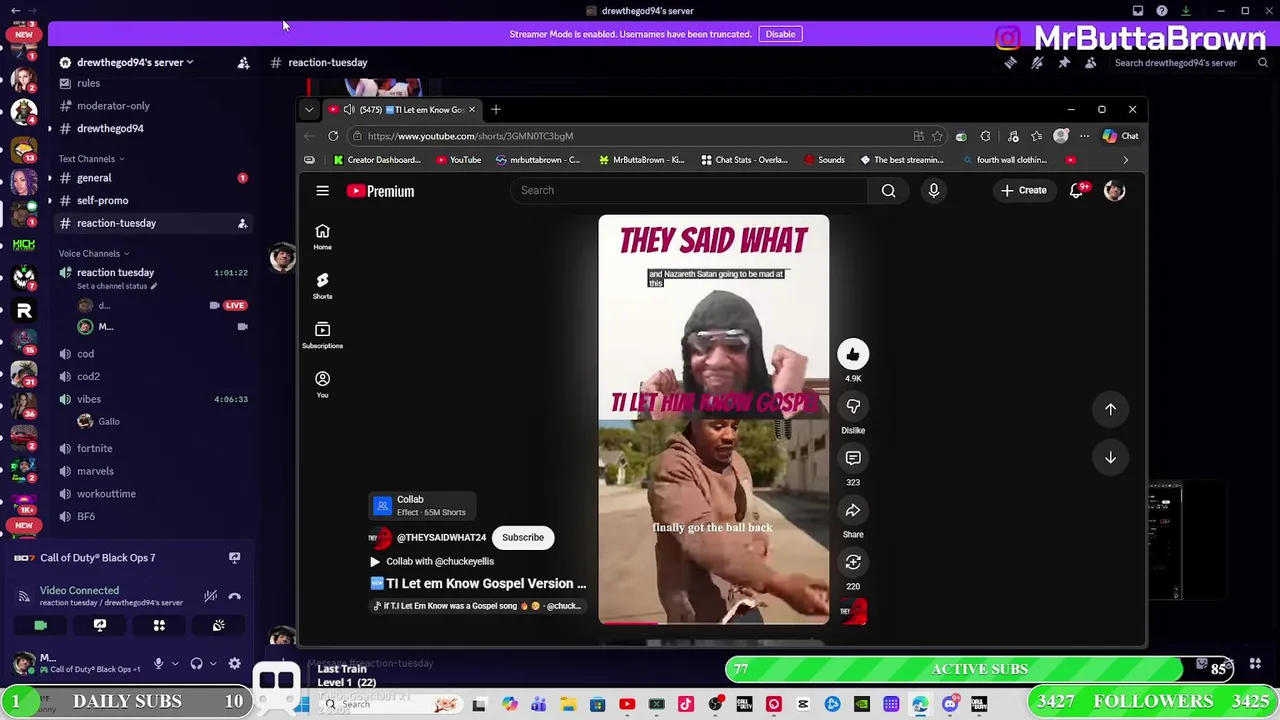Toggle Discord screen share button
1280x720 pixels.
(100, 625)
